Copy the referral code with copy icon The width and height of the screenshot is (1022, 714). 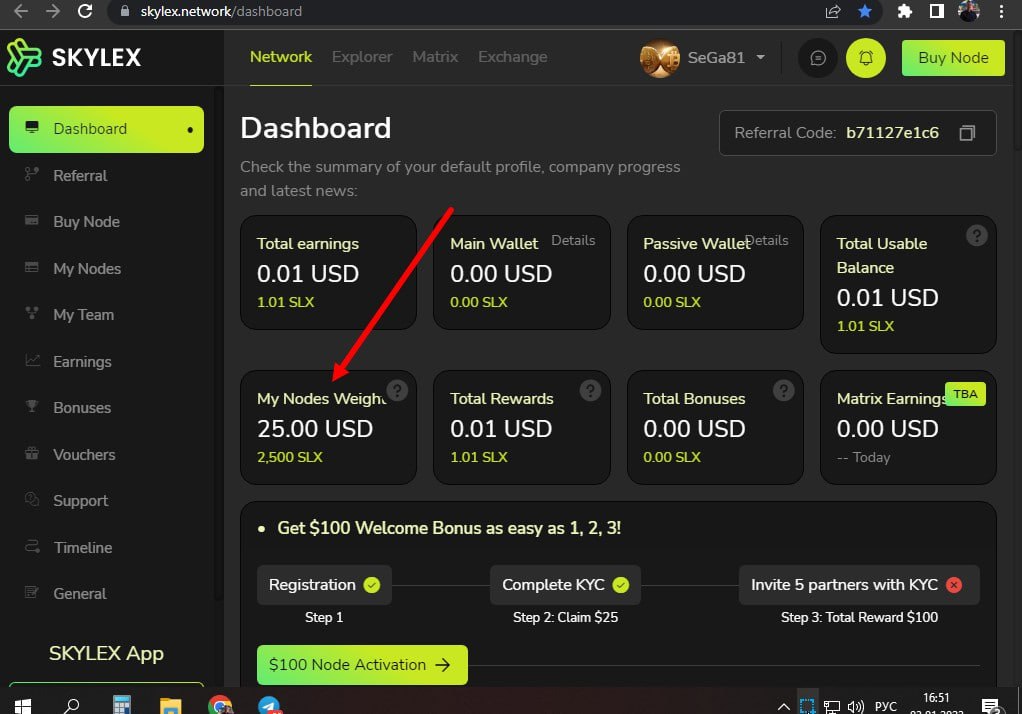966,133
